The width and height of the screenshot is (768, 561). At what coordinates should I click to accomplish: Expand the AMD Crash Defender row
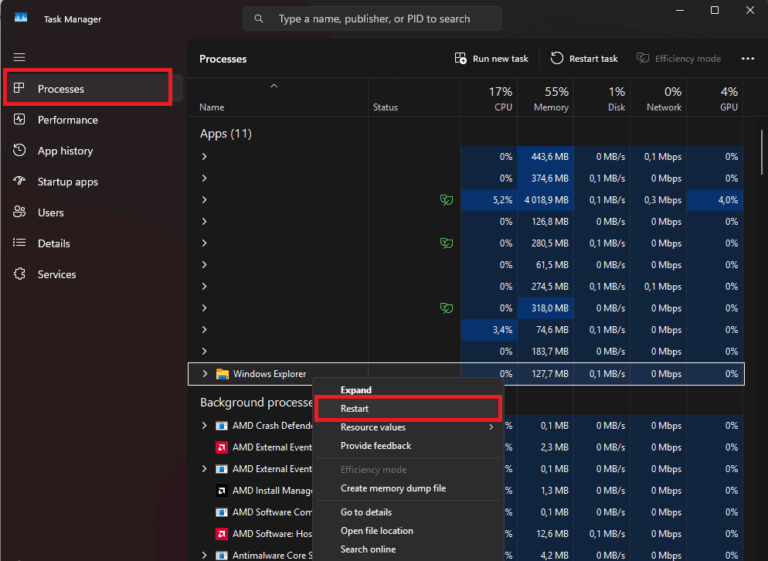[x=204, y=426]
